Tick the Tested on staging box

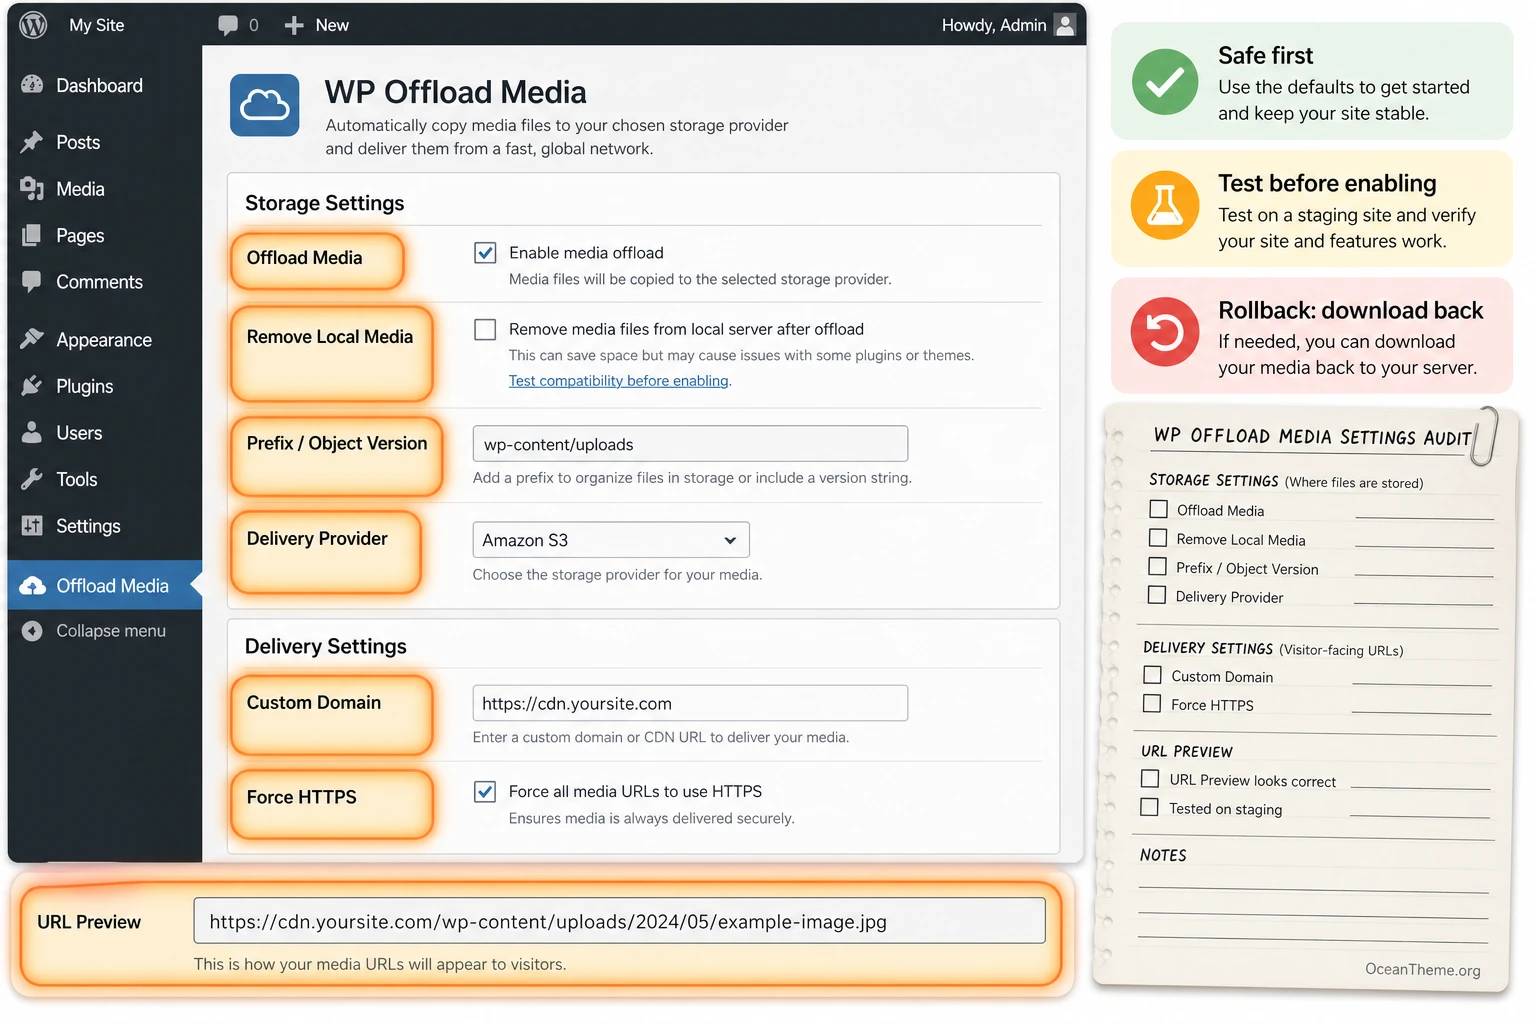pyautogui.click(x=1150, y=807)
